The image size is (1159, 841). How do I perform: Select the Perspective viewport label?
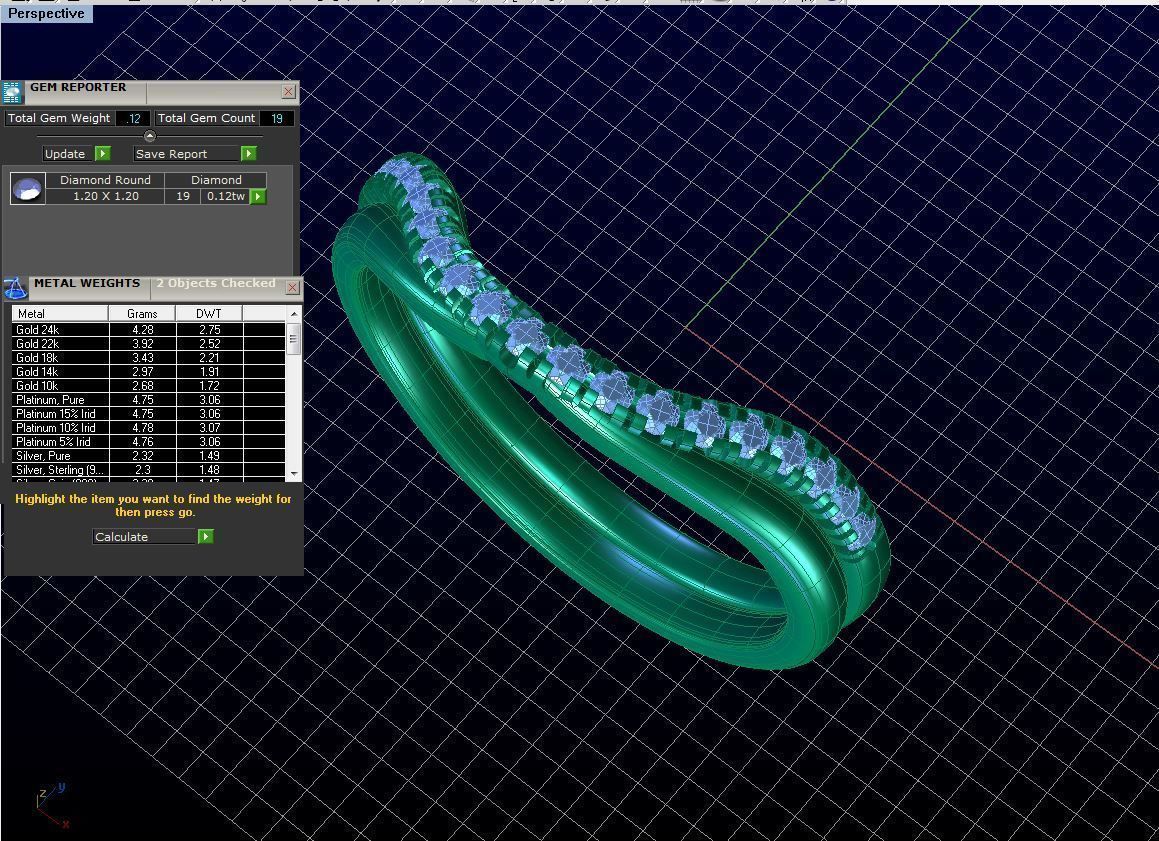pos(47,13)
